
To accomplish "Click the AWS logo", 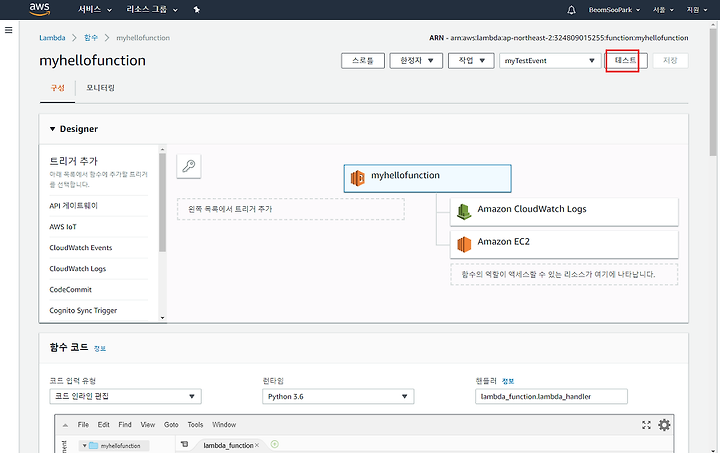I will click(x=39, y=9).
